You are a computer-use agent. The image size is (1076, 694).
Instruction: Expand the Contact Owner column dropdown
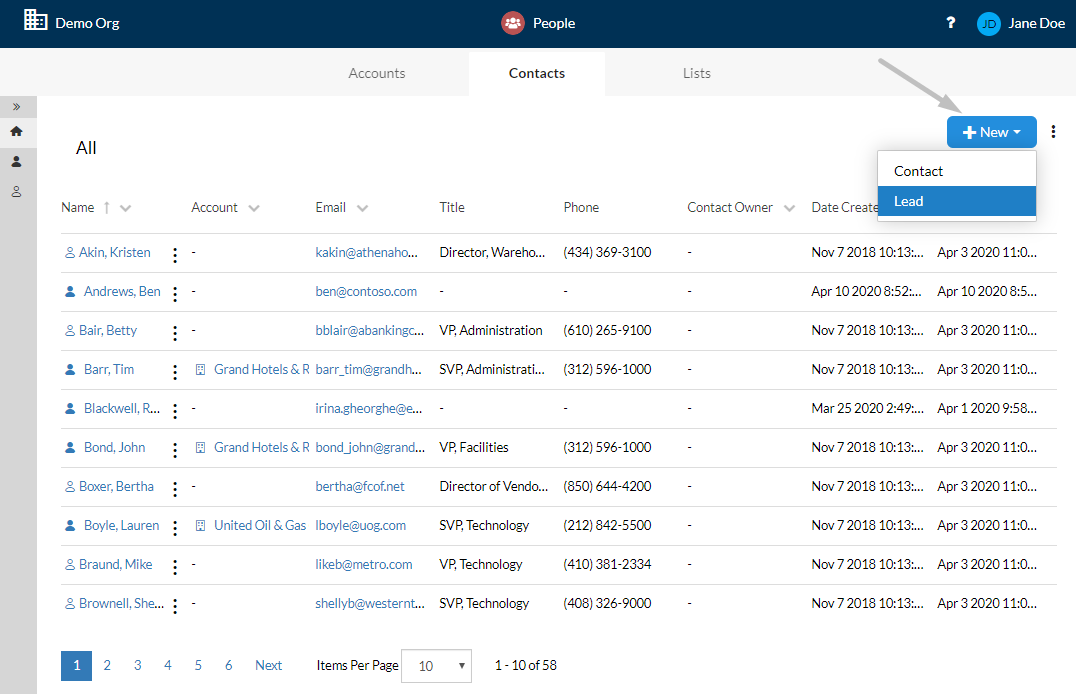click(x=789, y=208)
